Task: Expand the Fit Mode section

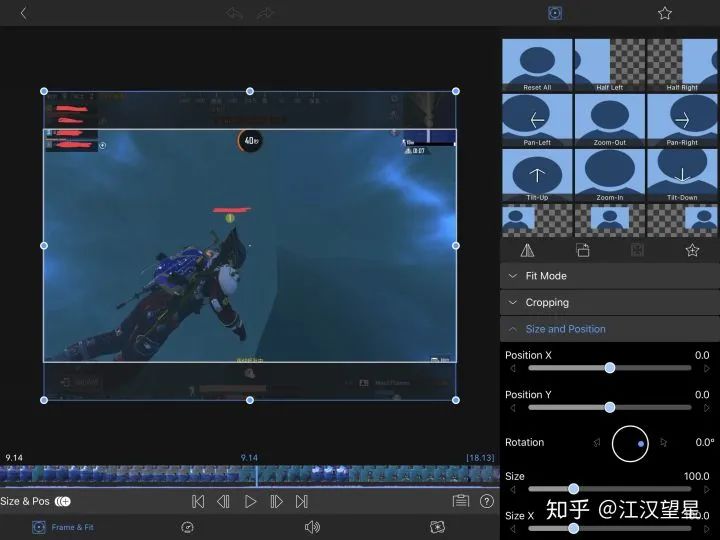Action: (x=610, y=276)
